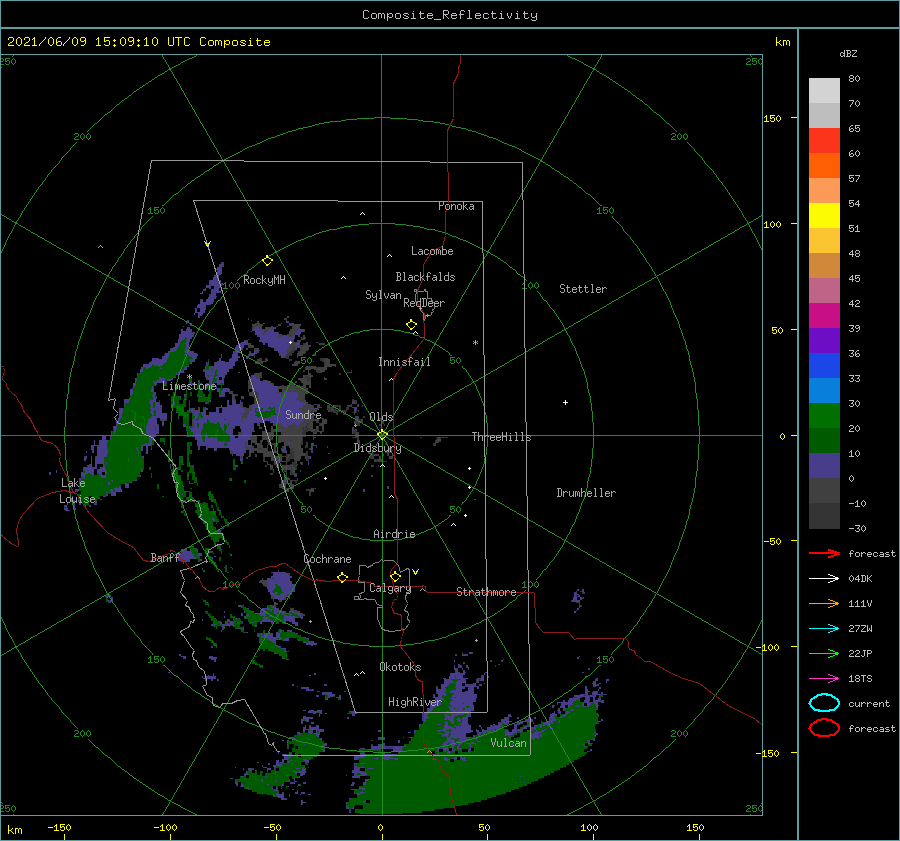Click the Cochrane town label

coord(327,559)
